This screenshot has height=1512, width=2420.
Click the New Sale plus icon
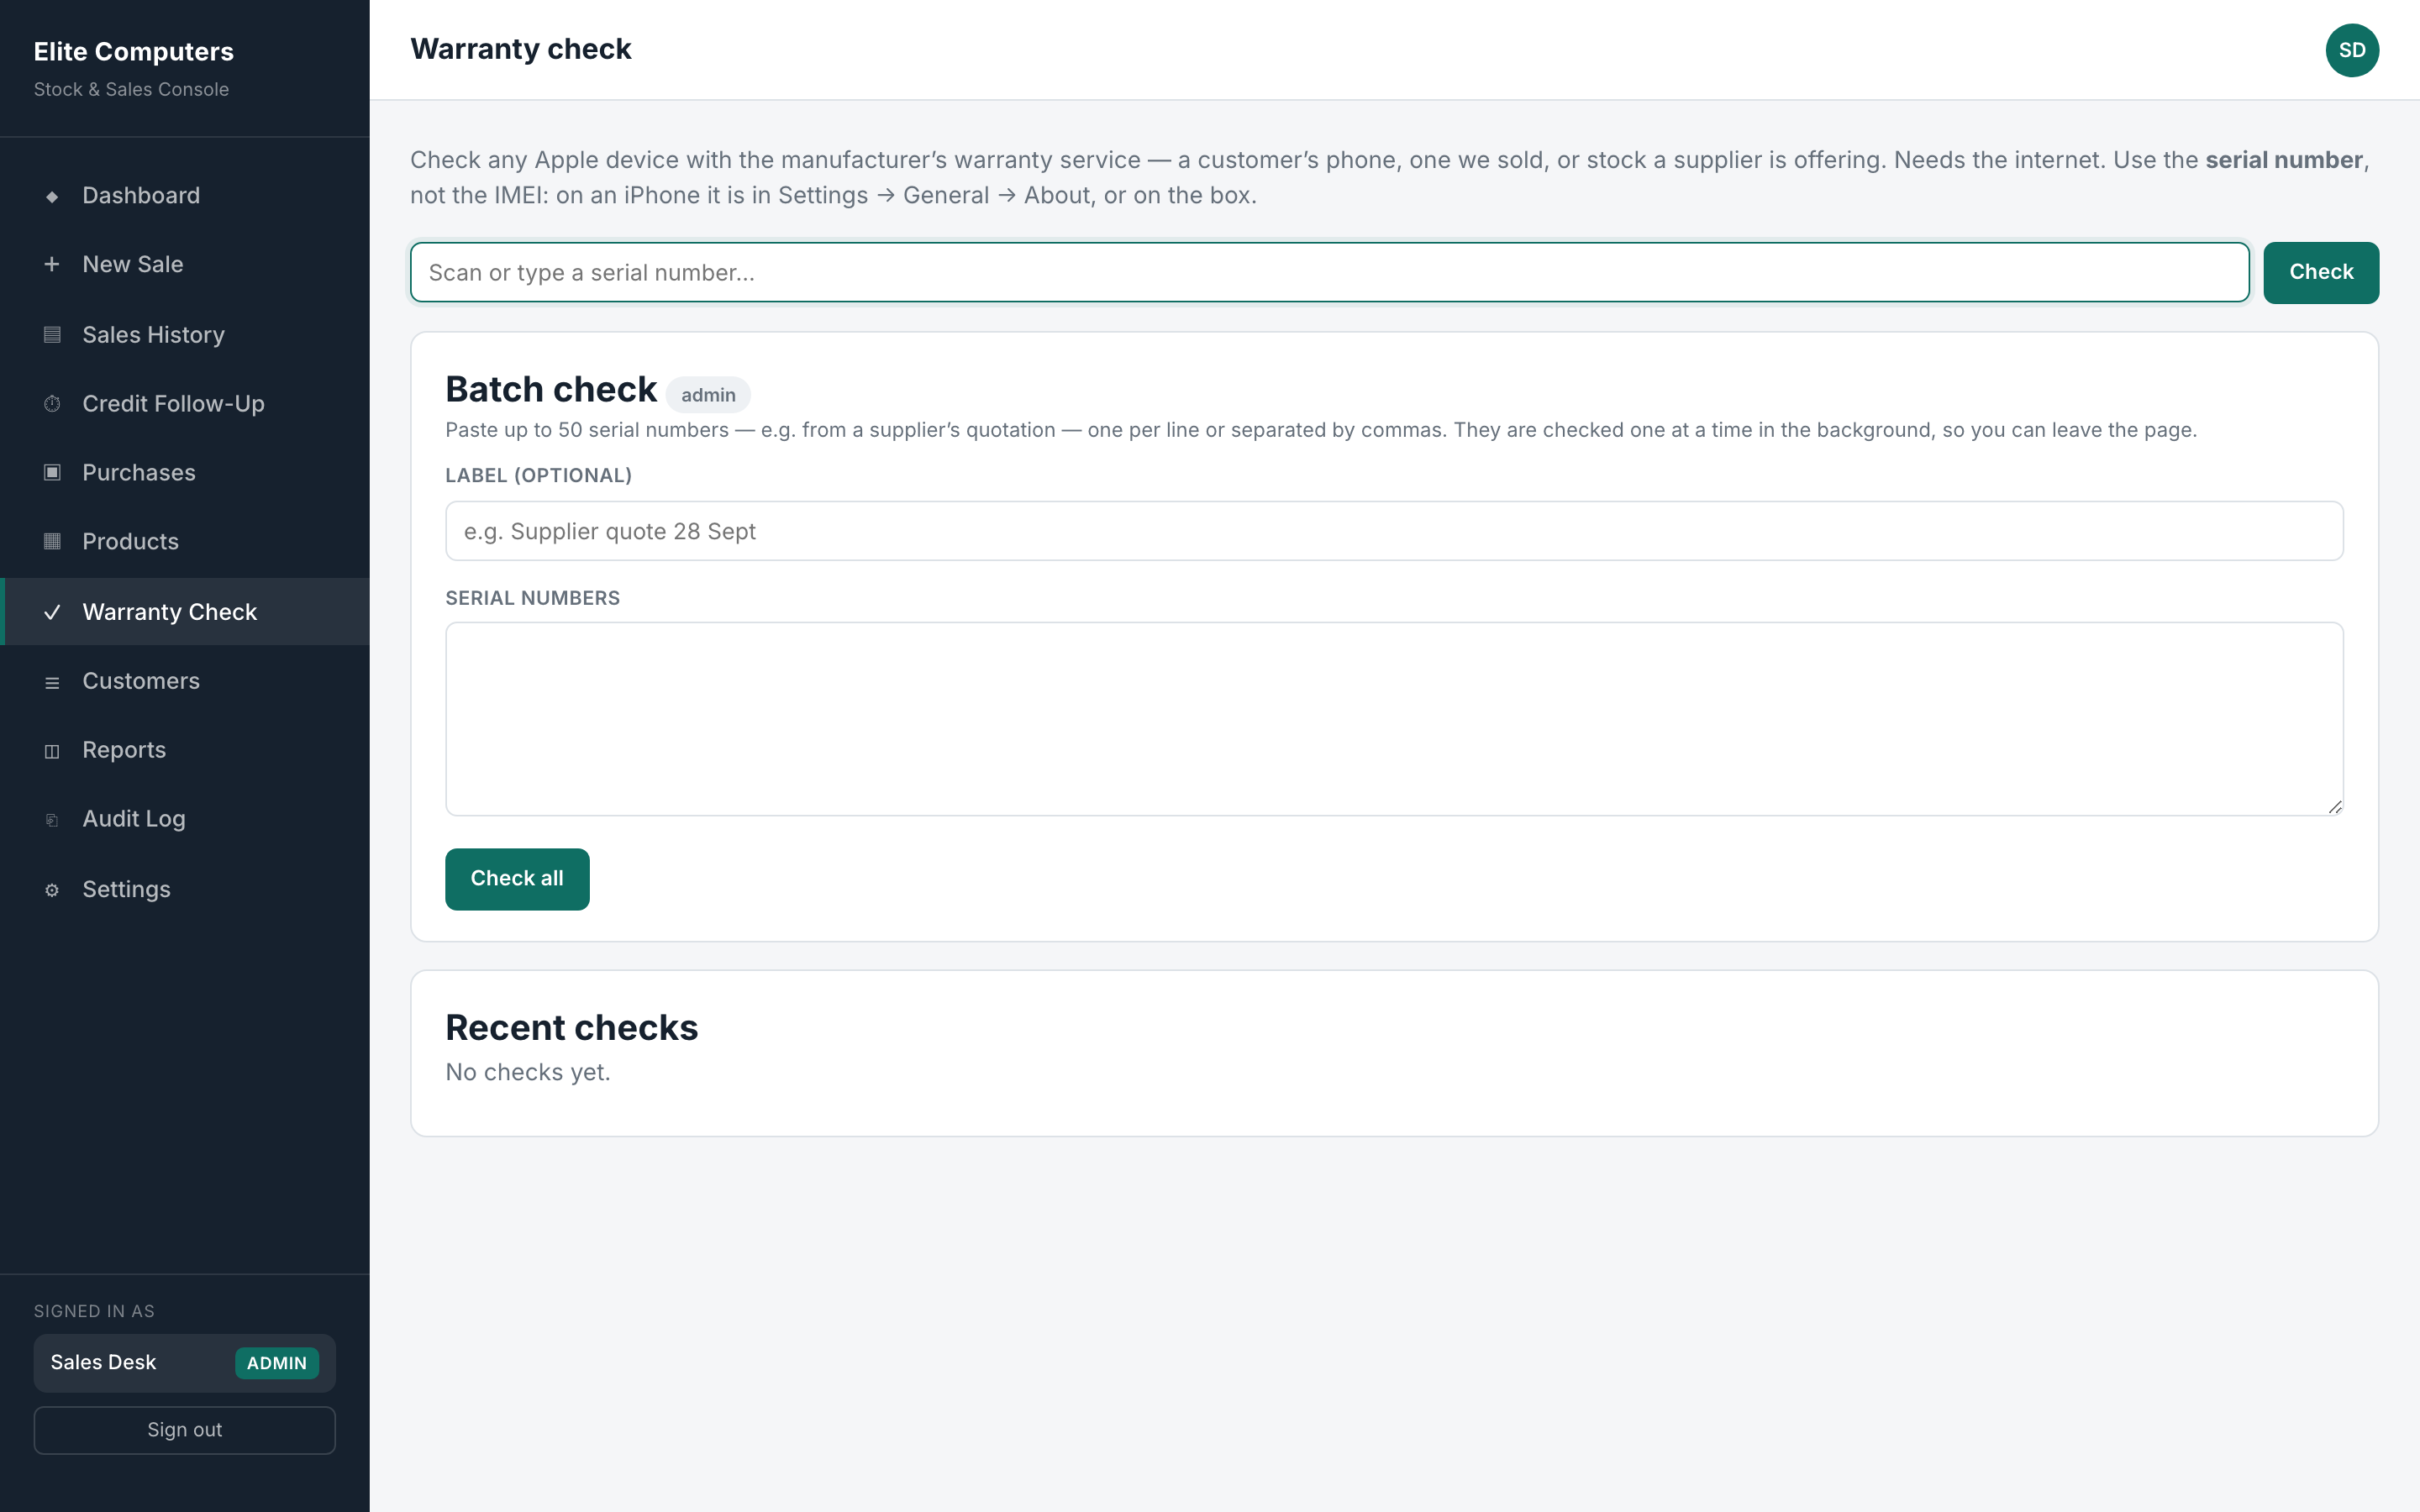pyautogui.click(x=52, y=264)
